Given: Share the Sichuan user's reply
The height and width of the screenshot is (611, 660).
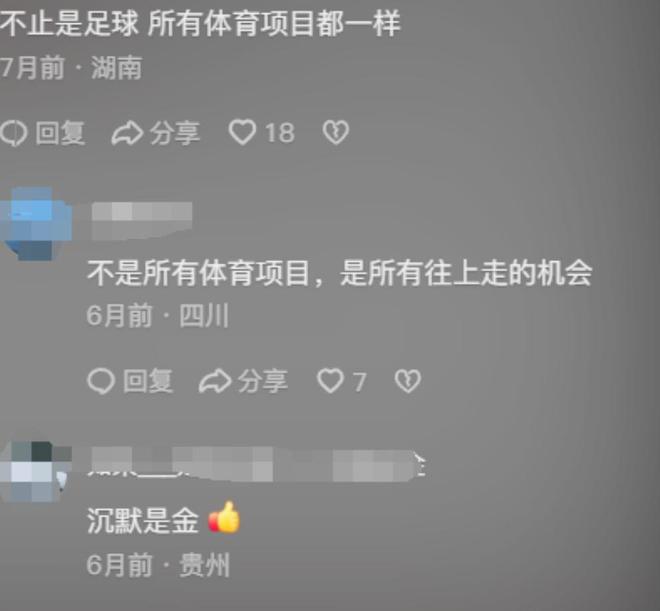Looking at the screenshot, I should click(x=243, y=381).
